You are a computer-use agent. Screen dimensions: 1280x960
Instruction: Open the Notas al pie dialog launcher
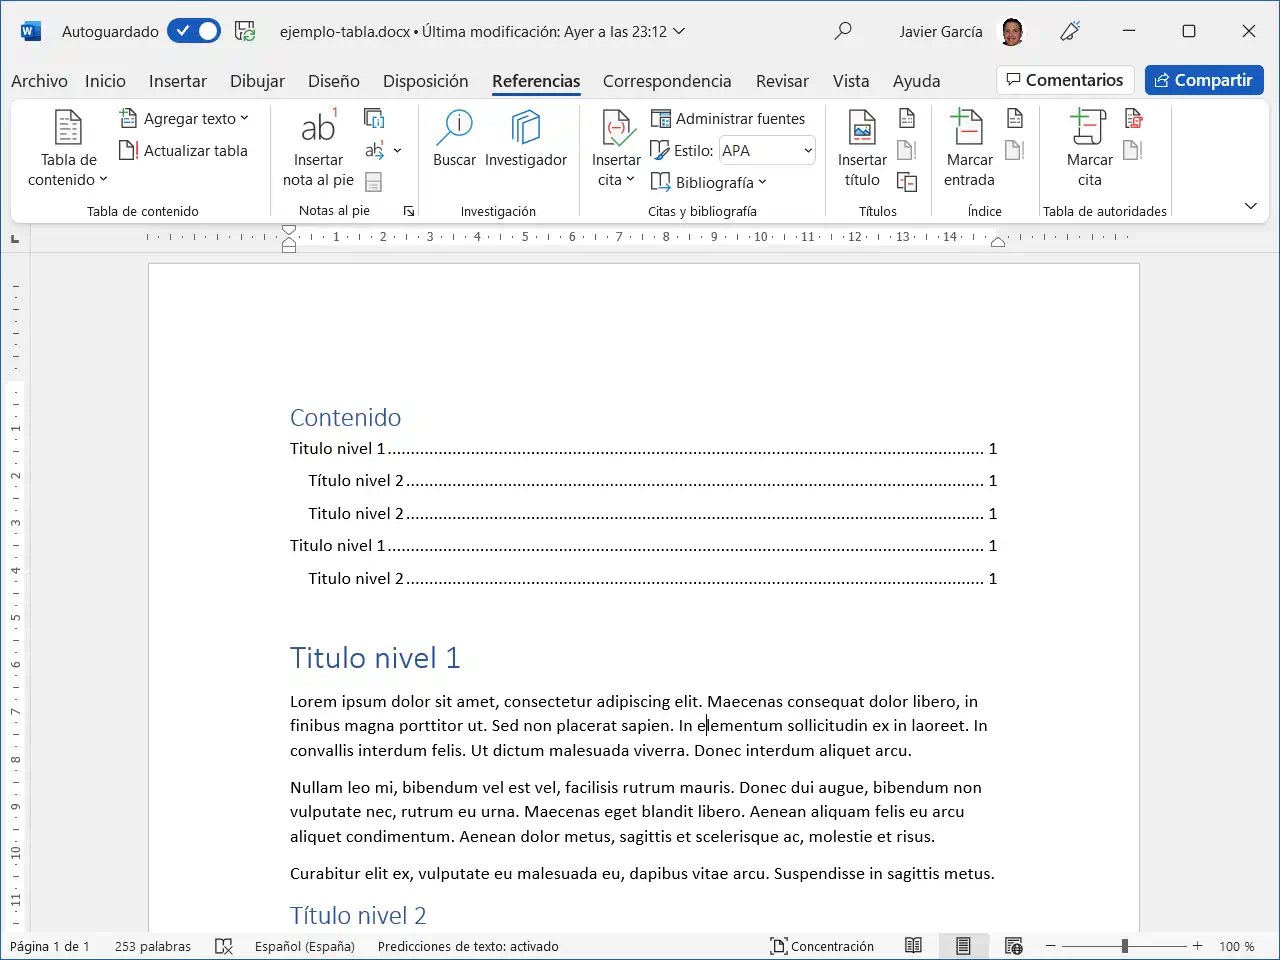(x=408, y=210)
